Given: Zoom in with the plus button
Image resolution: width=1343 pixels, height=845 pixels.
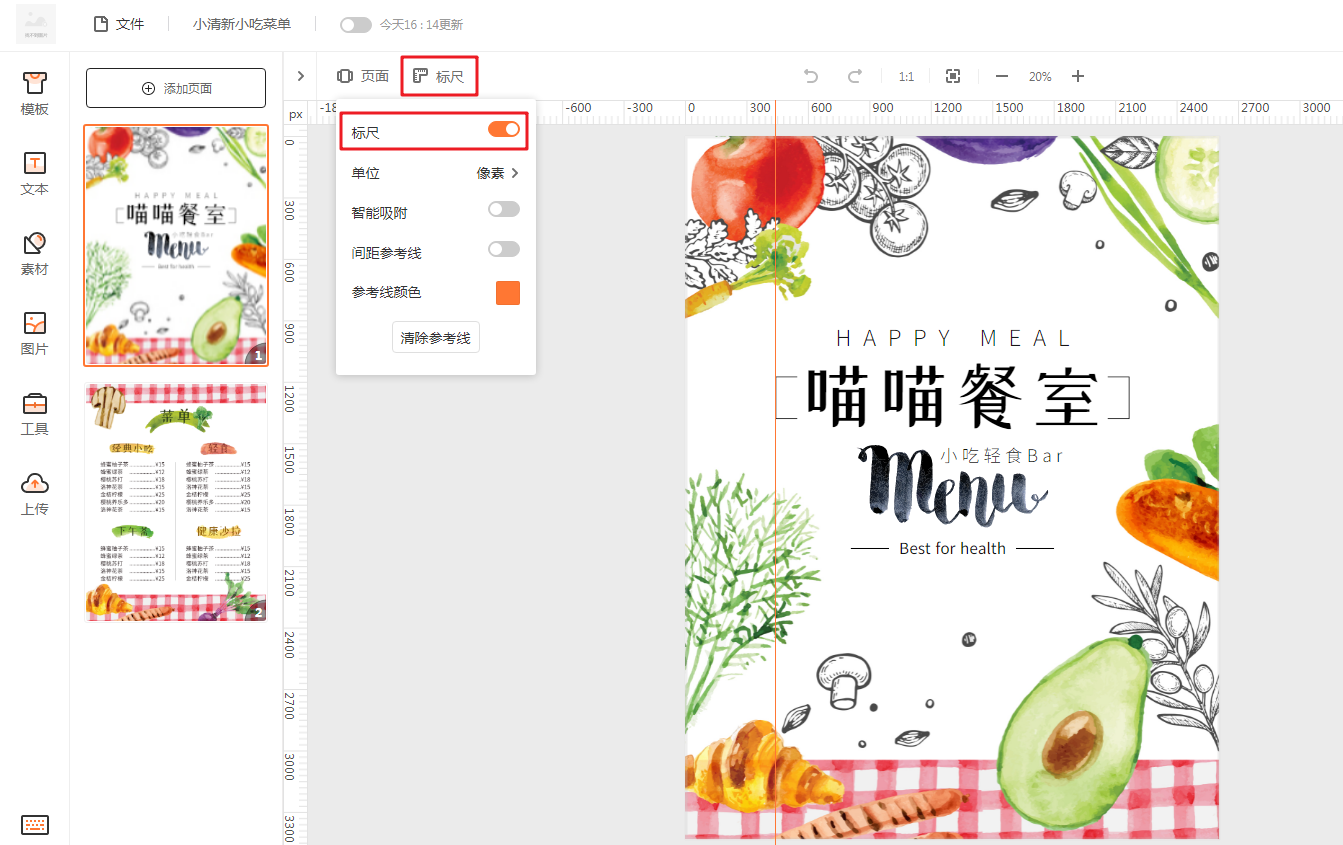Looking at the screenshot, I should pyautogui.click(x=1078, y=76).
